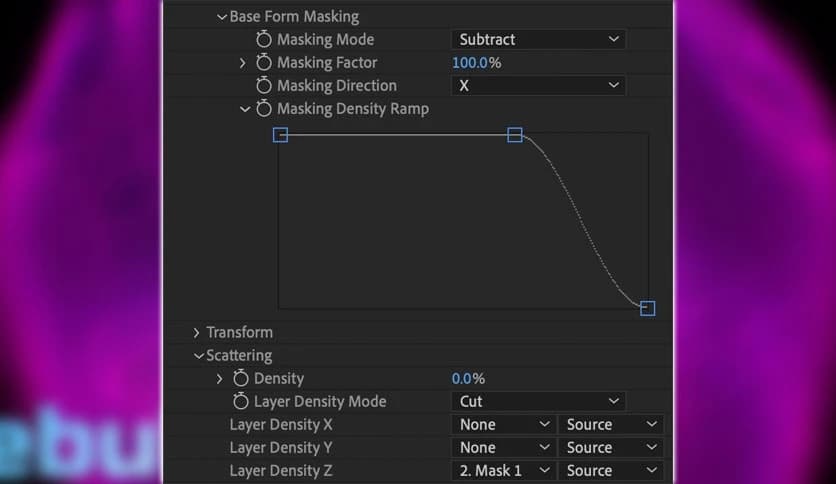This screenshot has height=484, width=836.
Task: Toggle Masking Mode stopwatch icon
Action: point(263,39)
